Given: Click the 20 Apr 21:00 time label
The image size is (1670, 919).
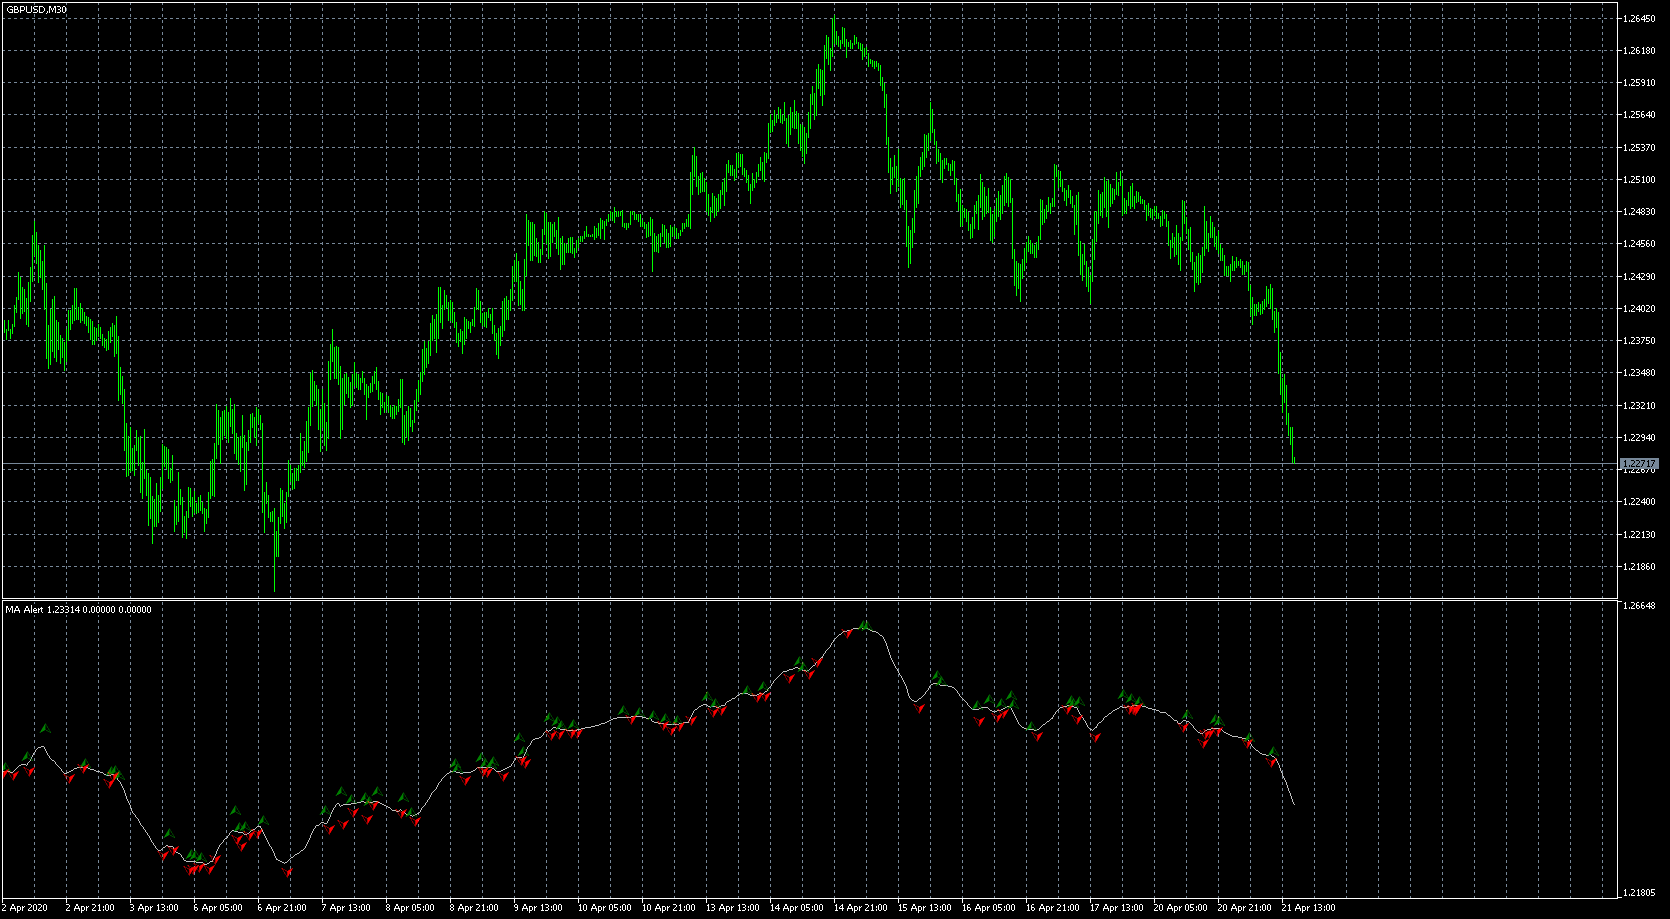Looking at the screenshot, I should click(1244, 908).
